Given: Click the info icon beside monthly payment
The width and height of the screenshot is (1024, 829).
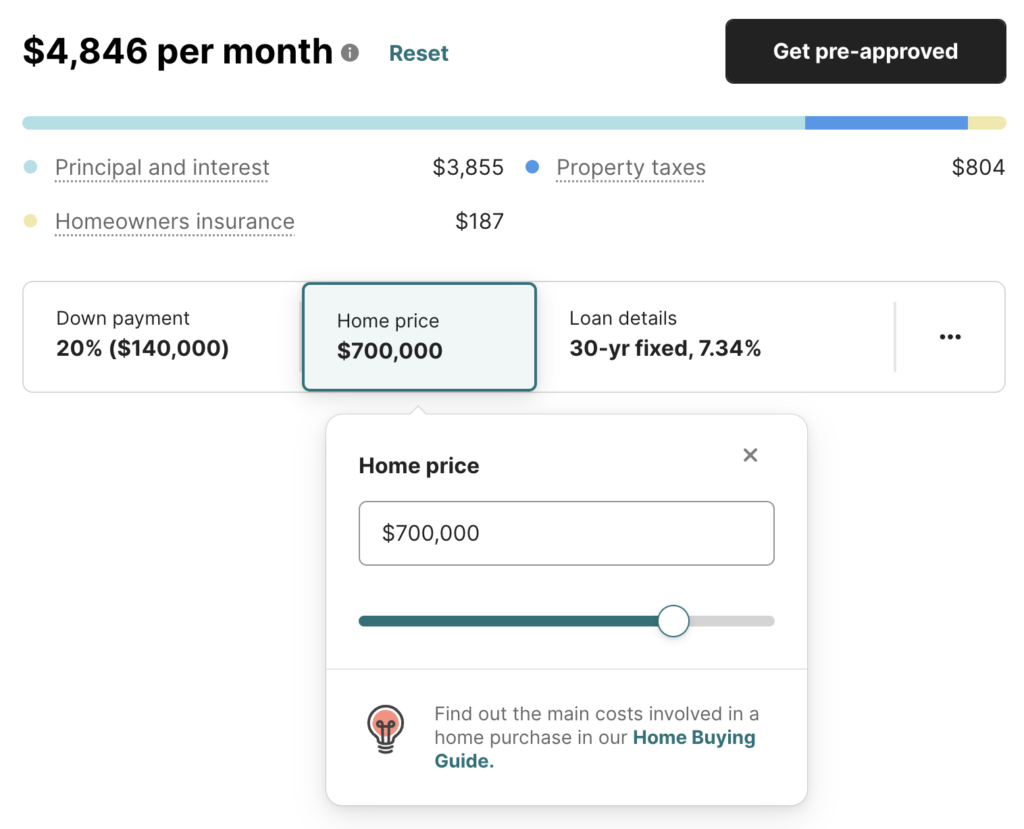Looking at the screenshot, I should (x=350, y=52).
